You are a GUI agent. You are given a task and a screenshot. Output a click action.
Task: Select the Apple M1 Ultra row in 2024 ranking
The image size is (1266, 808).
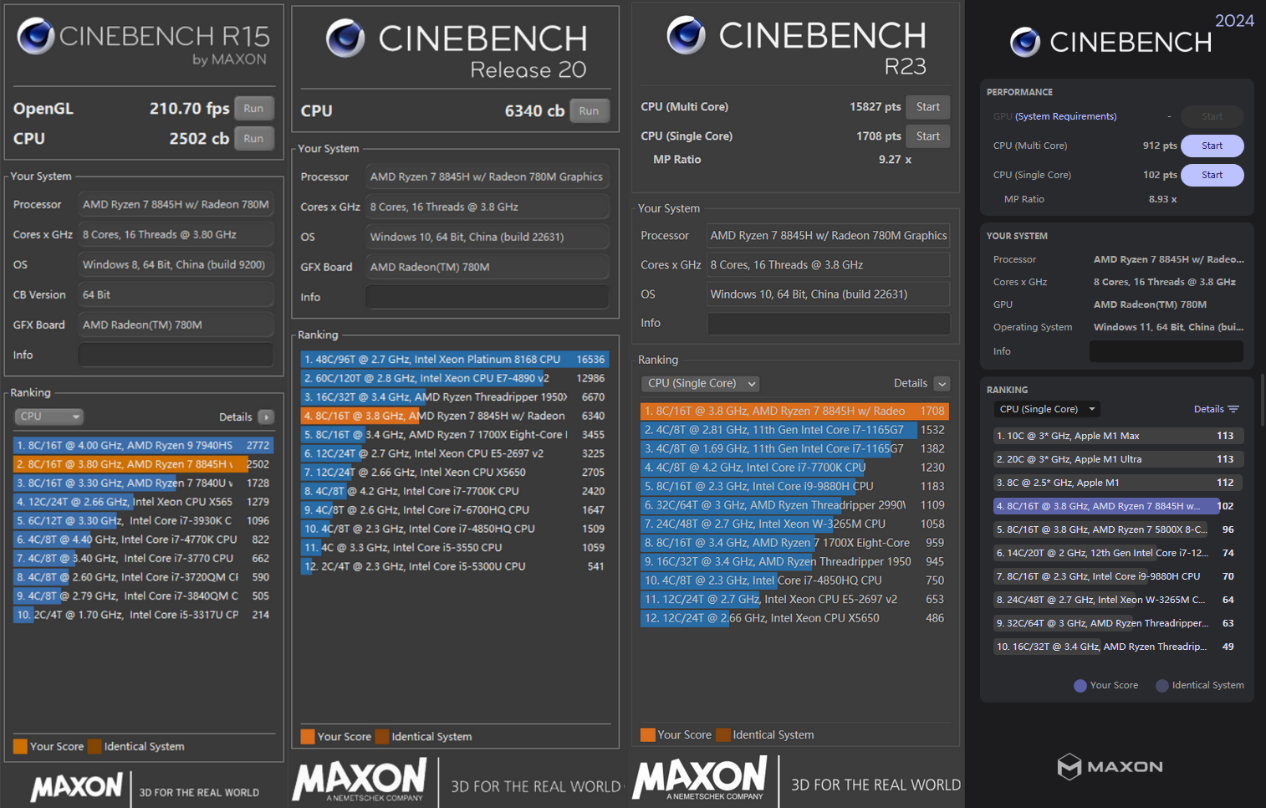[x=1119, y=459]
